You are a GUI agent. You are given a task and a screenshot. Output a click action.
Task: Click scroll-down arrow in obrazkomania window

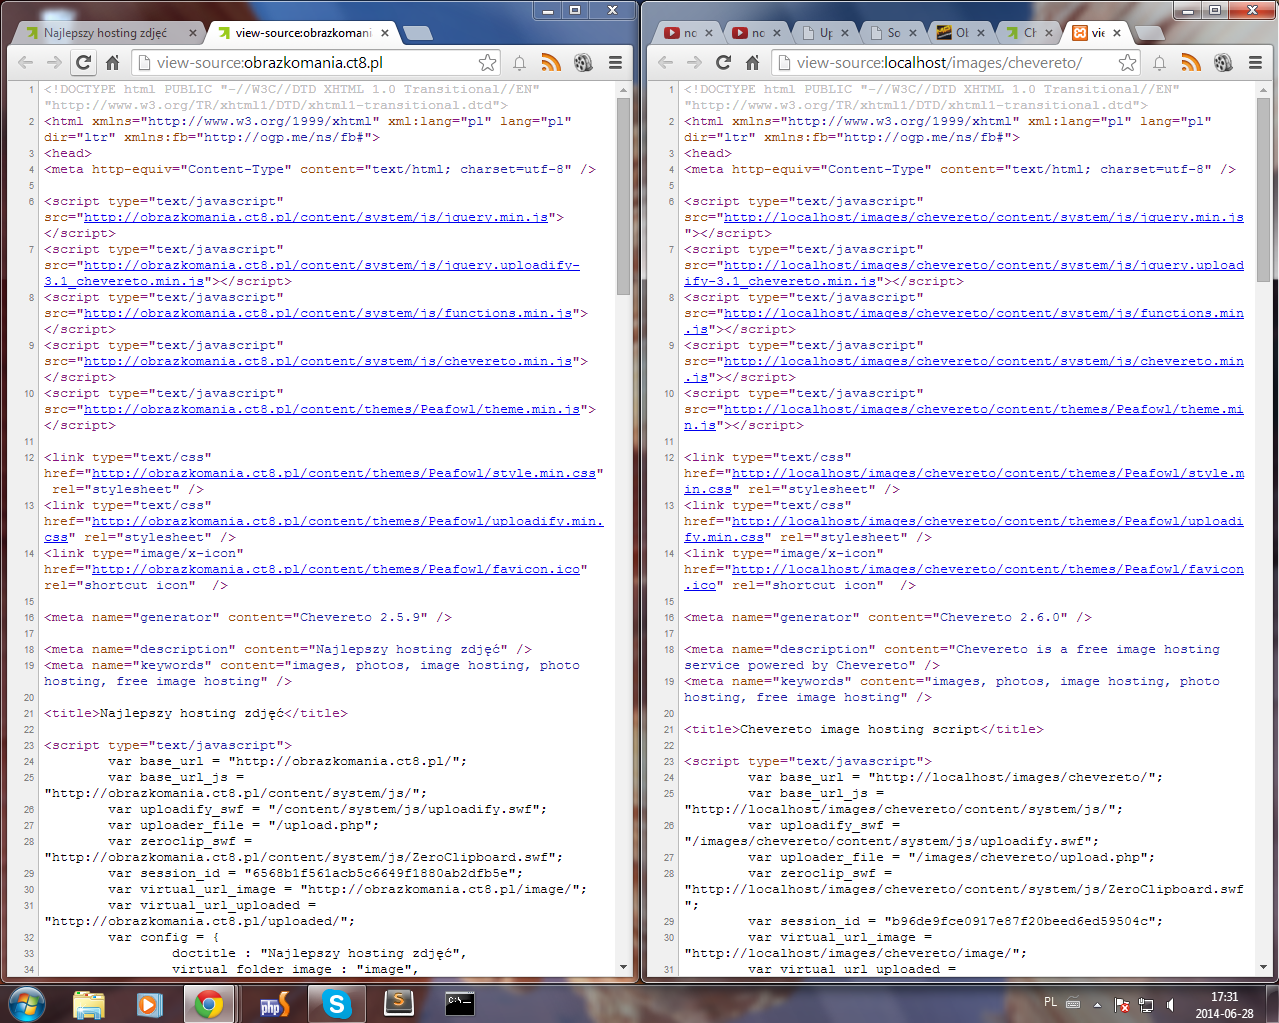click(624, 967)
